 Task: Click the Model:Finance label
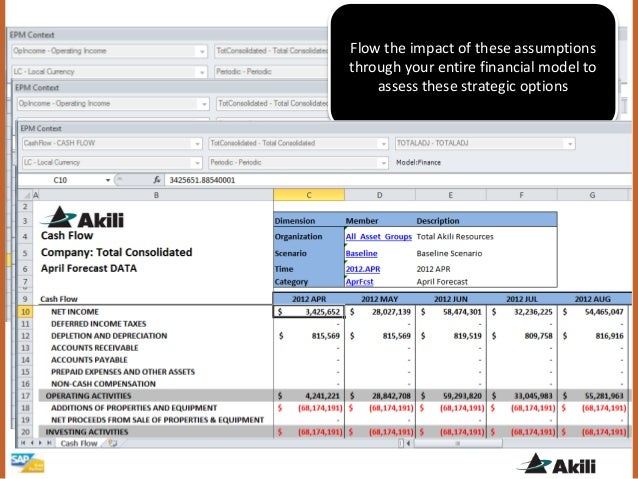[x=418, y=162]
